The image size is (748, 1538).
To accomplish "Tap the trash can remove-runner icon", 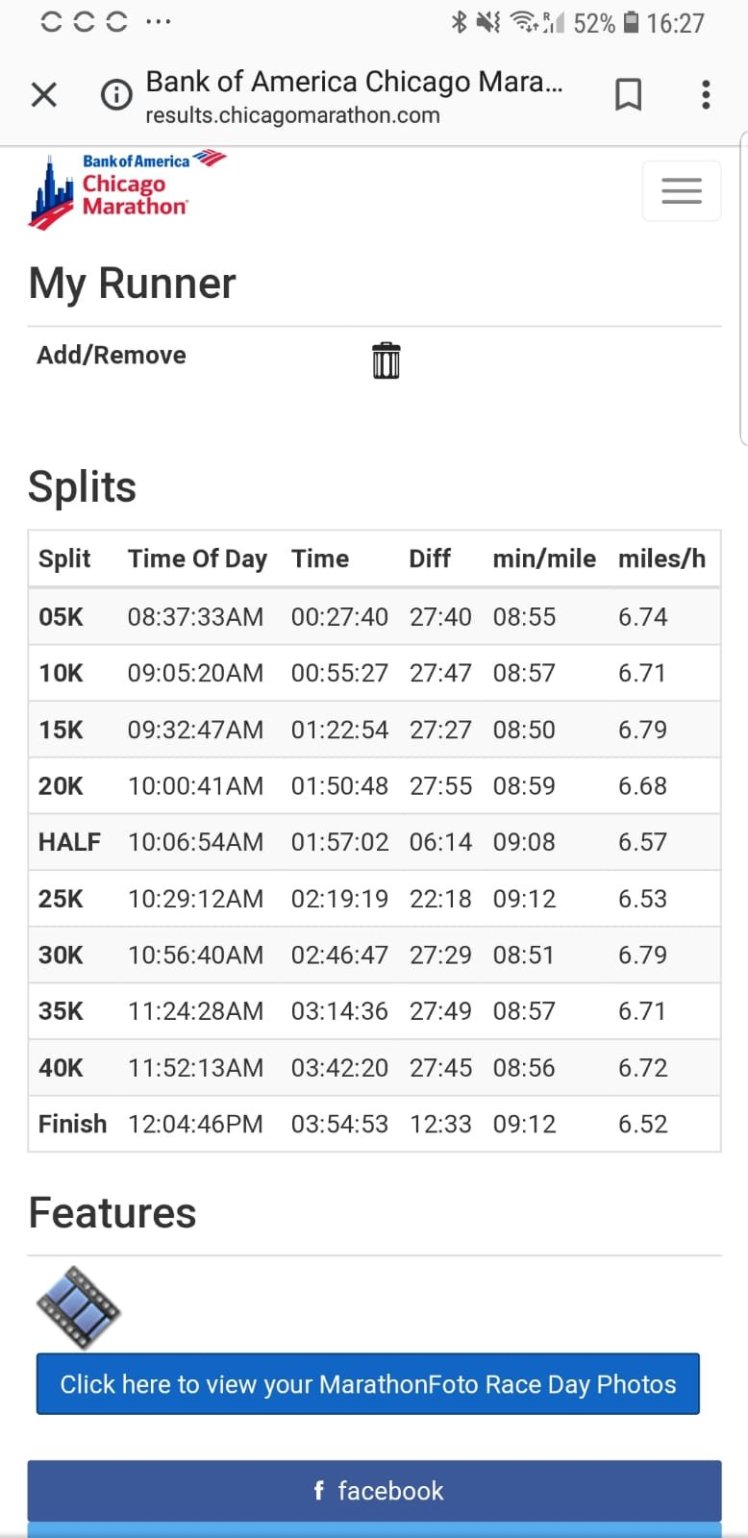I will click(386, 360).
